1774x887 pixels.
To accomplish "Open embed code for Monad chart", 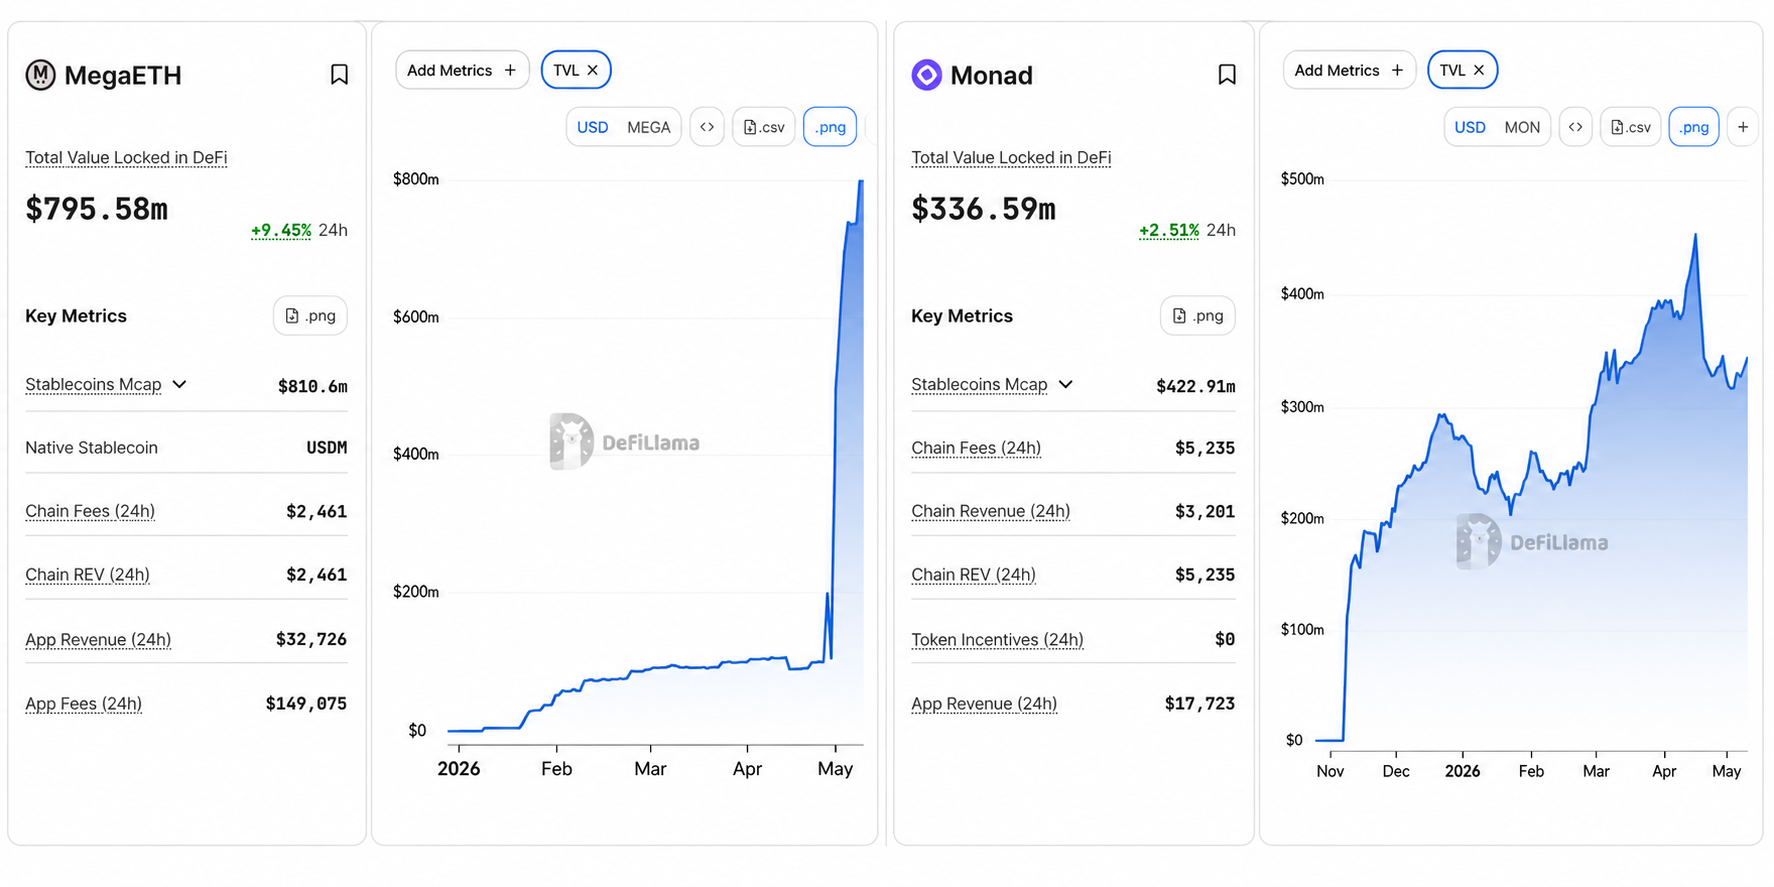I will [1575, 127].
